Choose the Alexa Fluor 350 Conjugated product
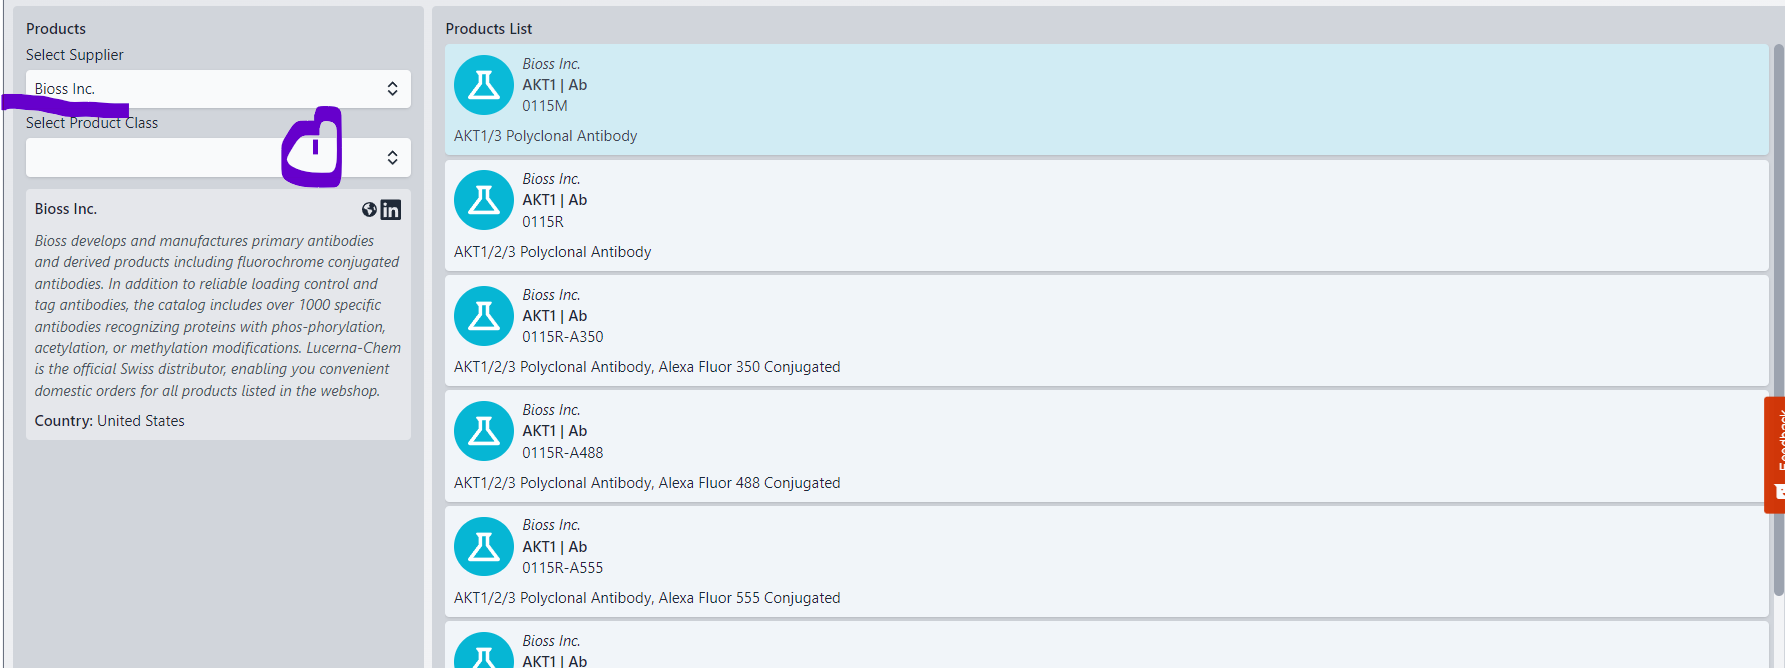1785x668 pixels. (1106, 330)
